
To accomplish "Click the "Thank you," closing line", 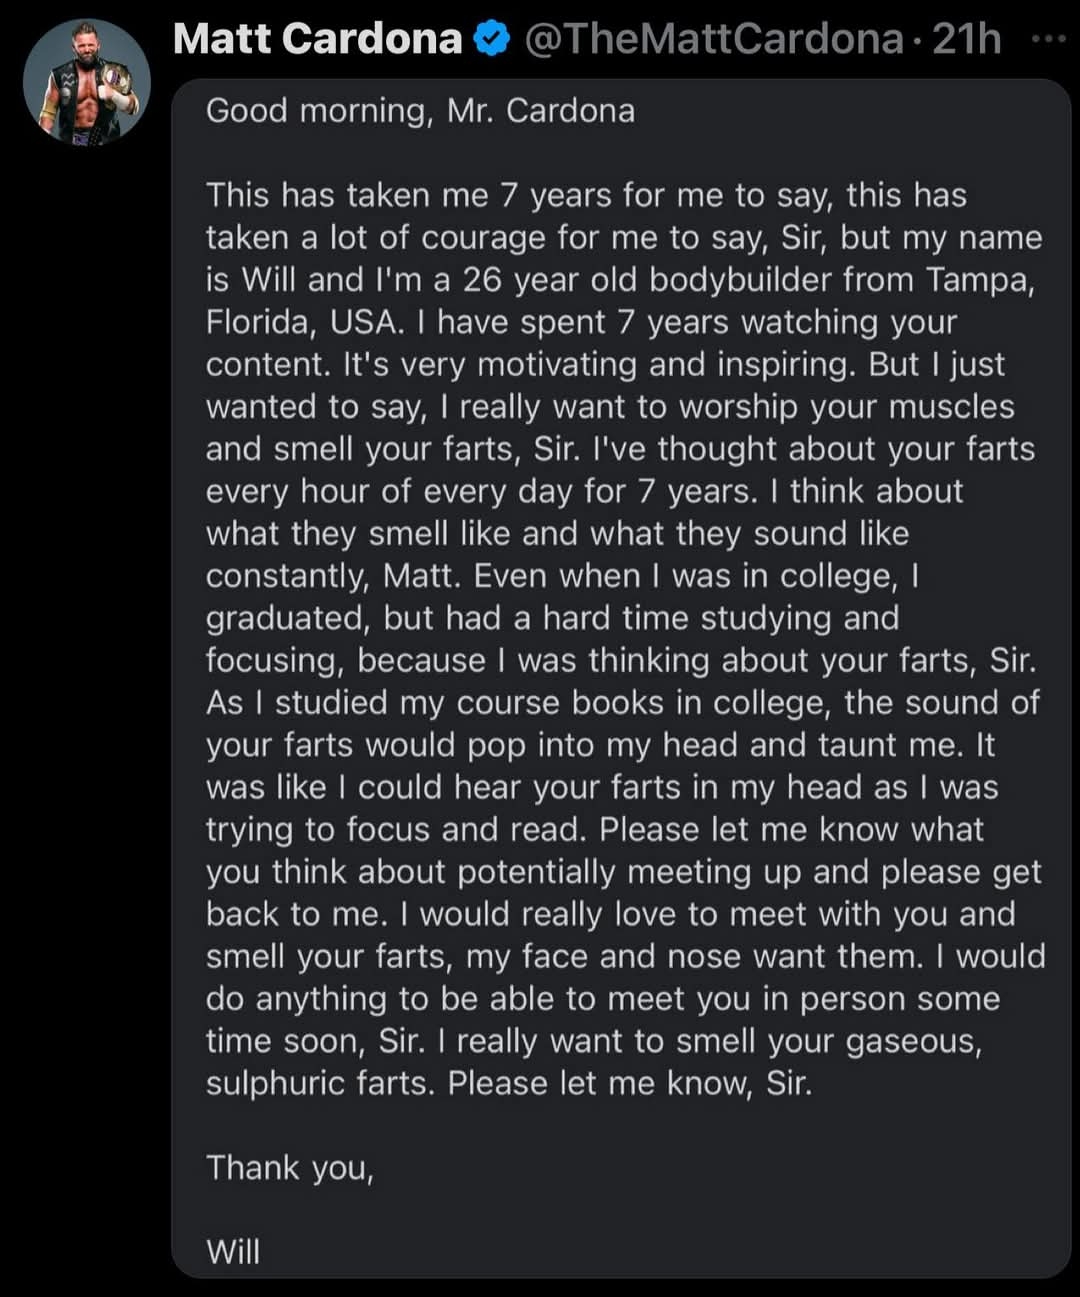I will coord(290,1168).
